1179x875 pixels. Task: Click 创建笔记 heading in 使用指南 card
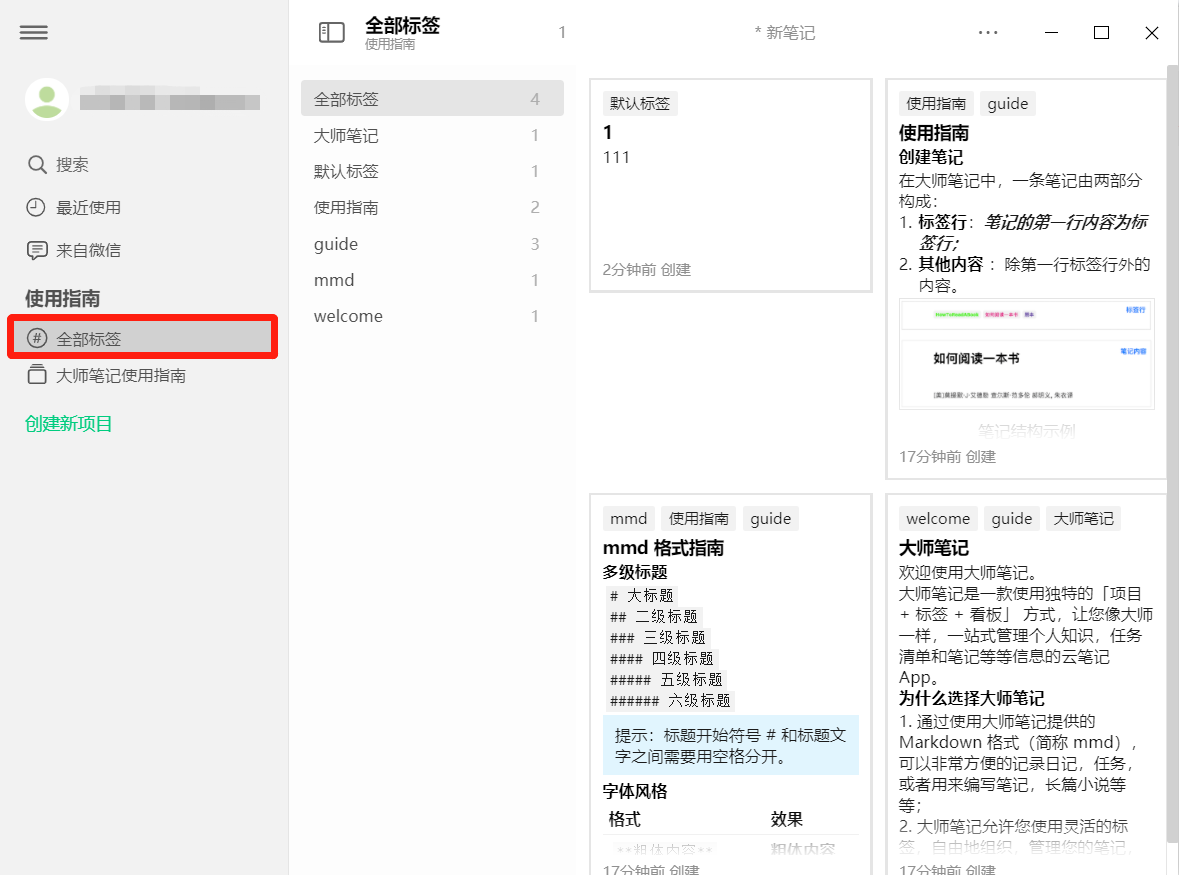(931, 157)
